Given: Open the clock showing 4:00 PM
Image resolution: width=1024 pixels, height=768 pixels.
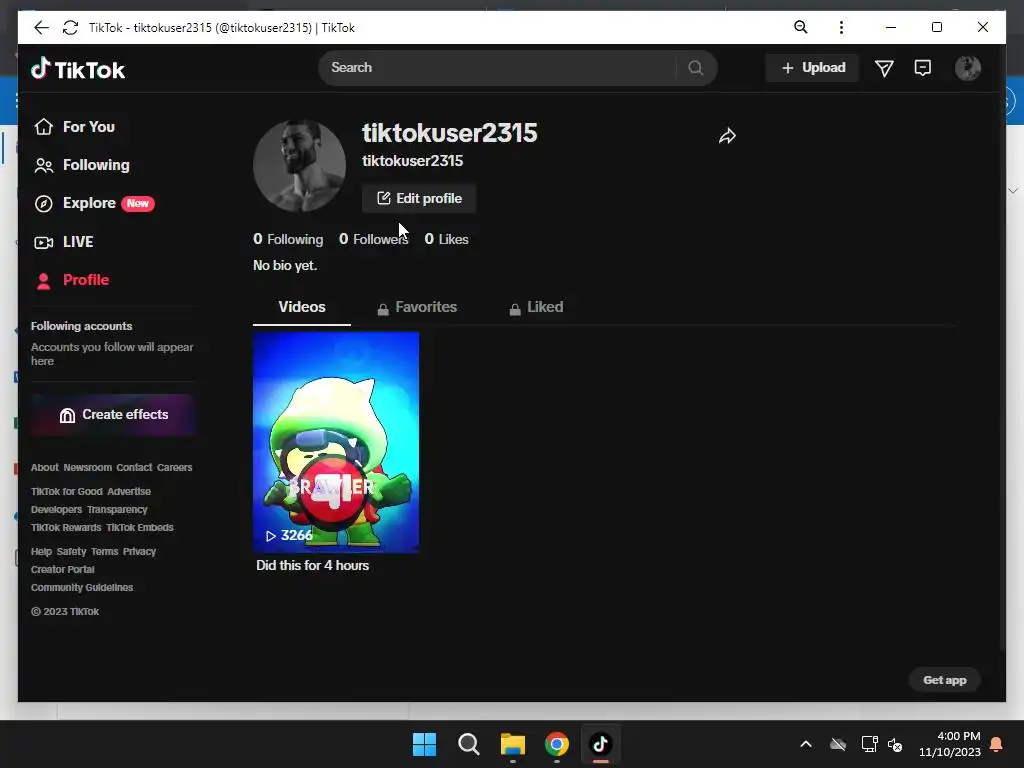Looking at the screenshot, I should (x=950, y=744).
